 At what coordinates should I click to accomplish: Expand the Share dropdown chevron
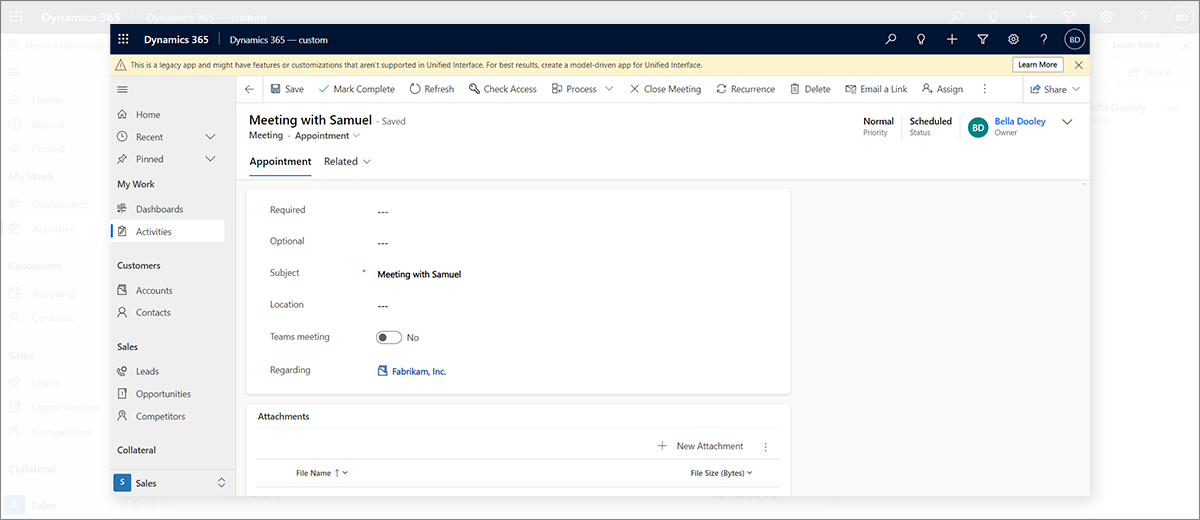tap(1077, 89)
